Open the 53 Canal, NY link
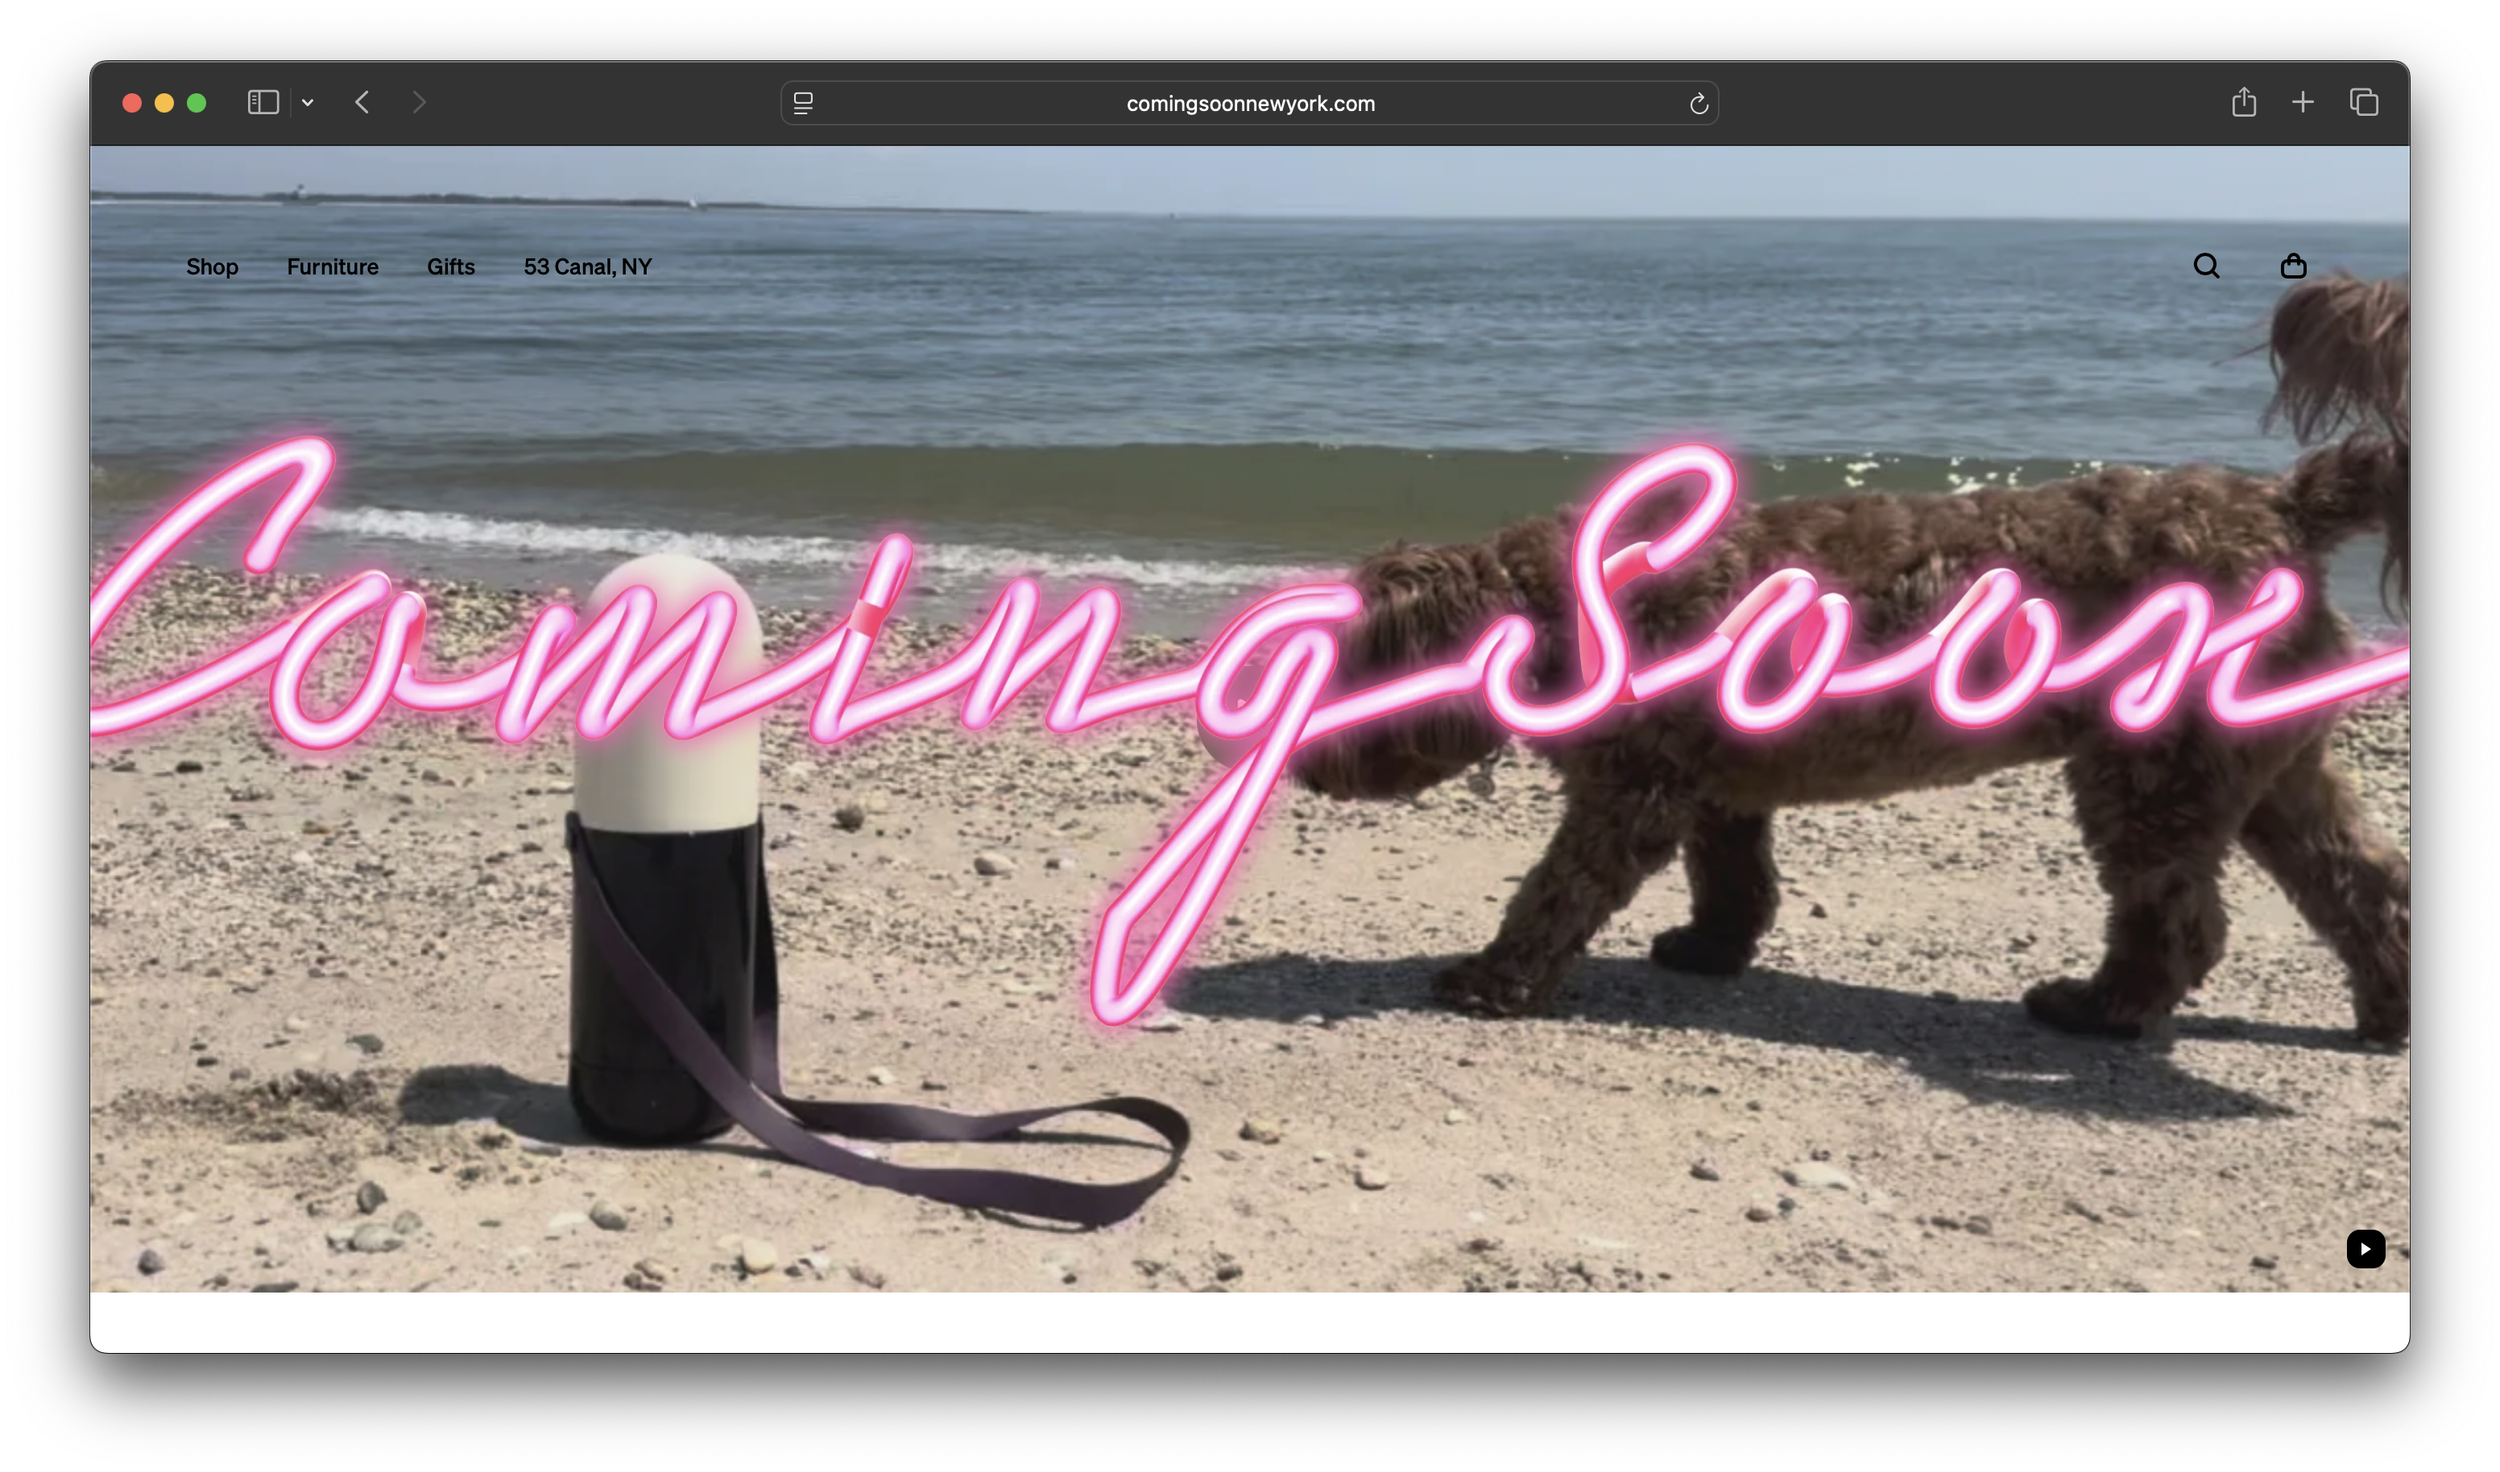 tap(588, 267)
